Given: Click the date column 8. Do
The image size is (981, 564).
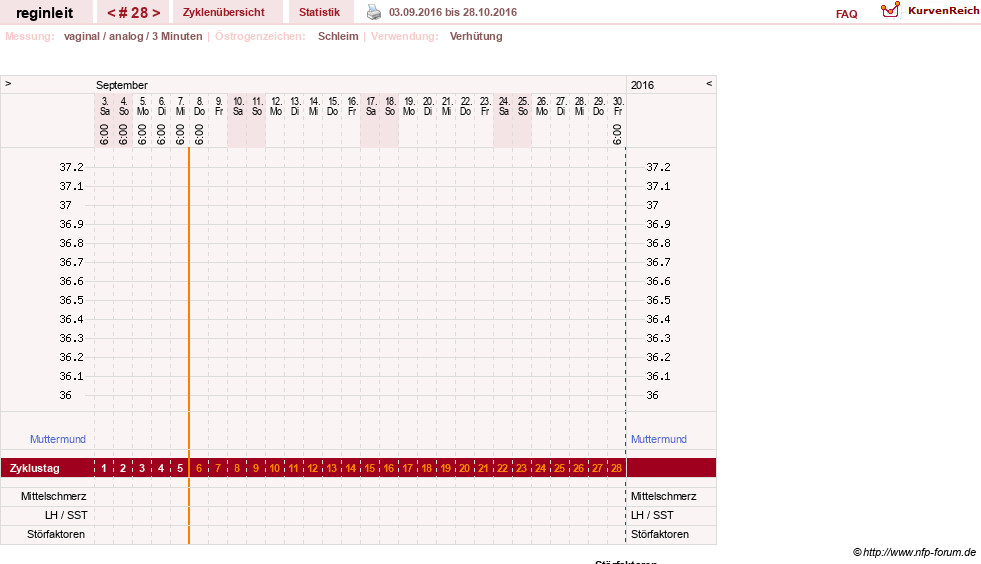Looking at the screenshot, I should point(199,106).
